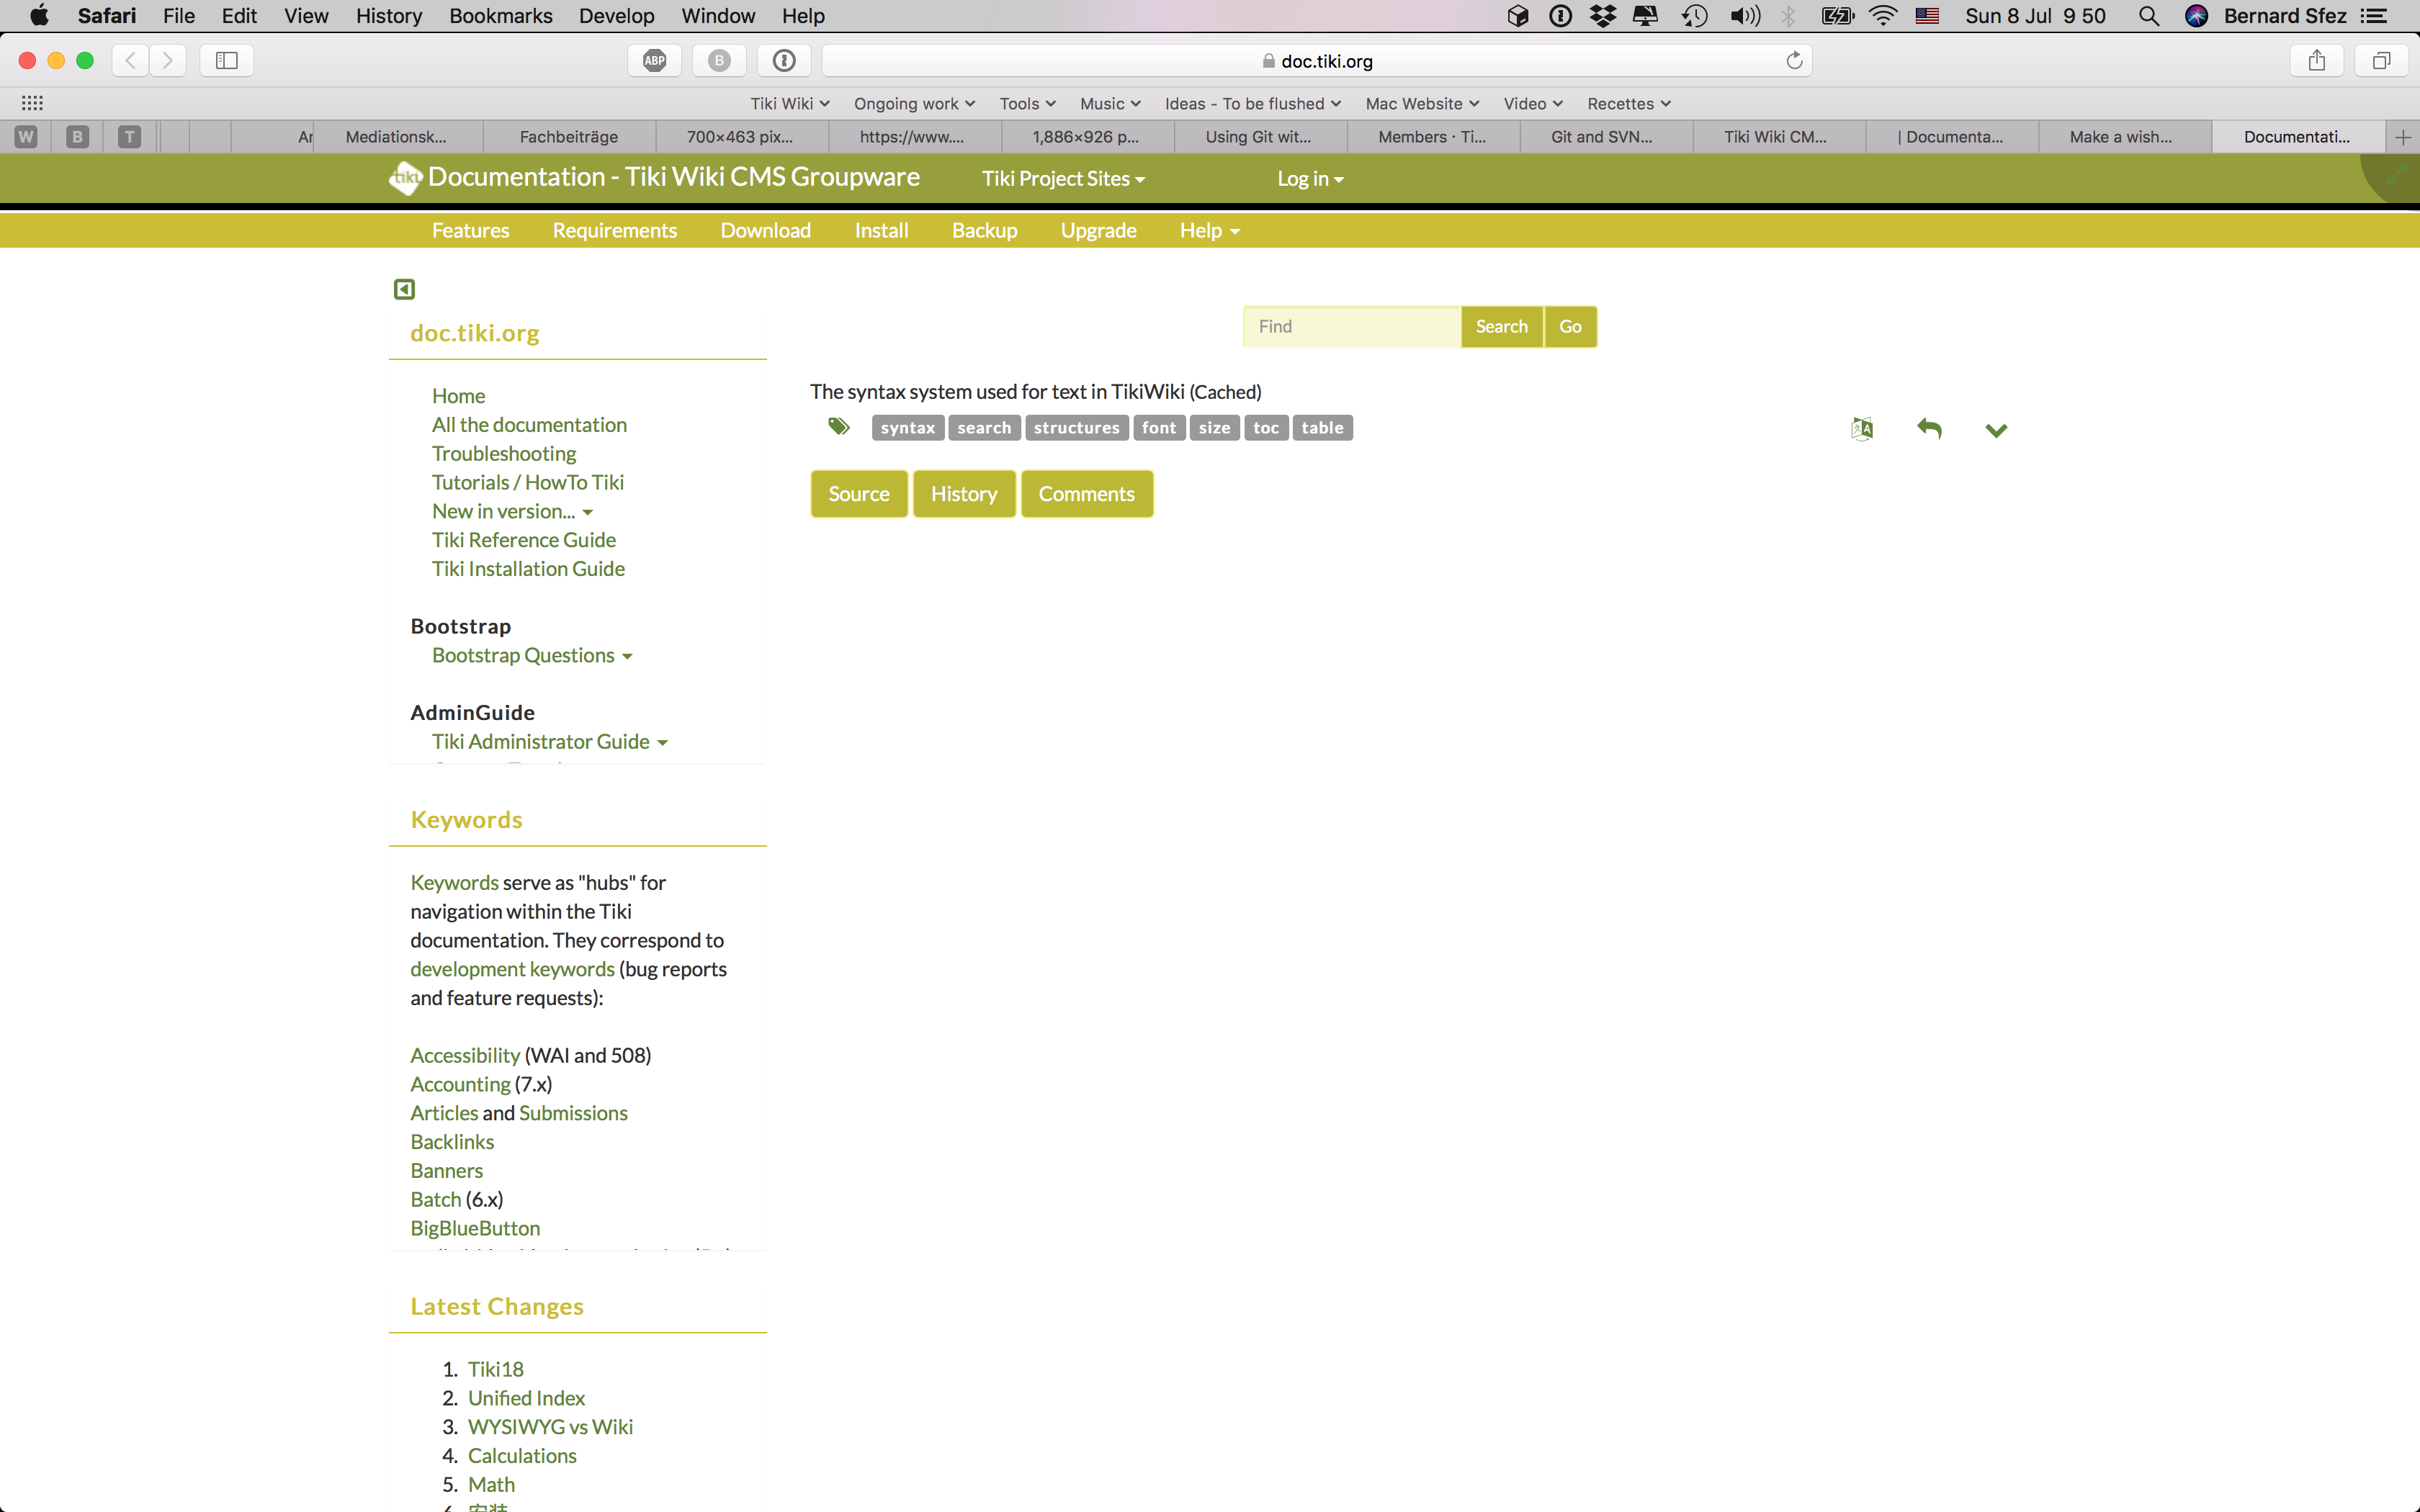This screenshot has height=1512, width=2420.
Task: Go forward with the forward arrow
Action: (x=168, y=61)
